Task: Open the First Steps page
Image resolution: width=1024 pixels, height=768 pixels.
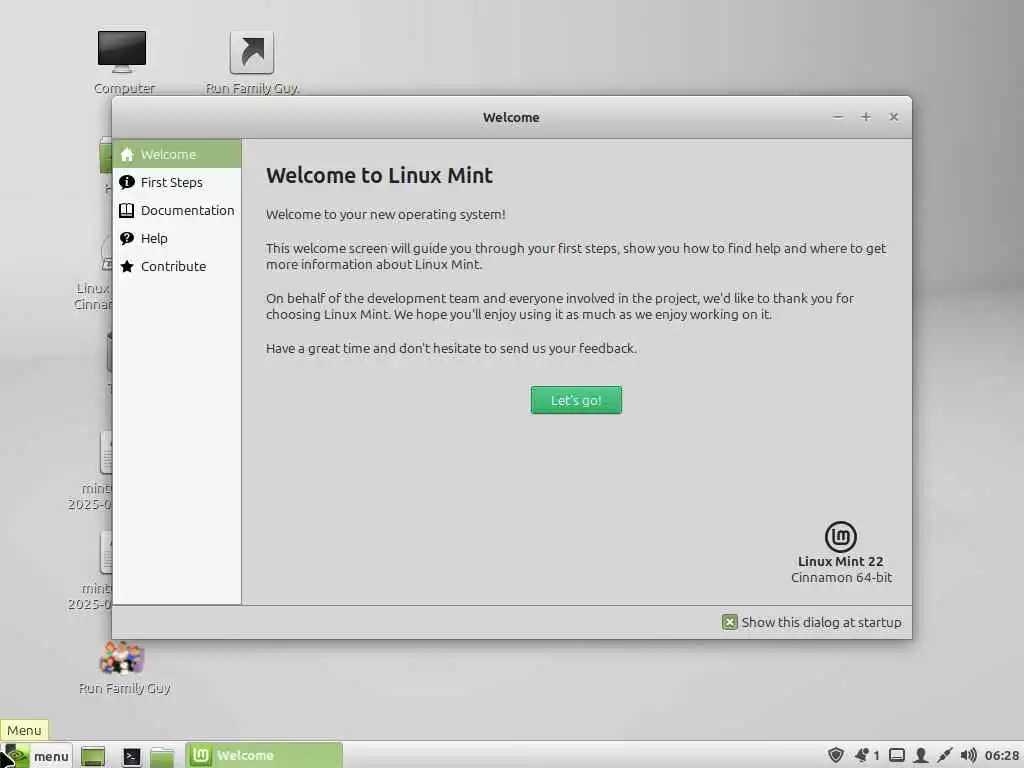Action: coord(177,182)
